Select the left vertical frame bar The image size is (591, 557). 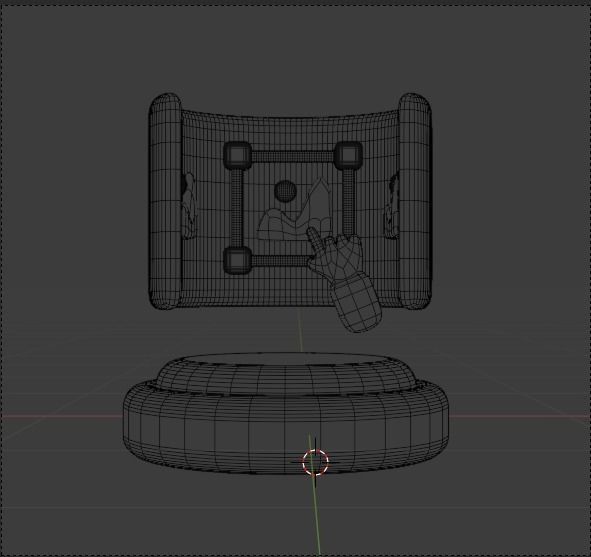(237, 208)
